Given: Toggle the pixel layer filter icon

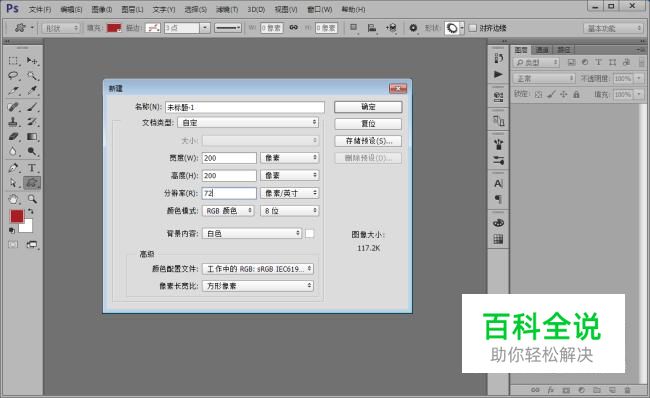Looking at the screenshot, I should tap(571, 62).
